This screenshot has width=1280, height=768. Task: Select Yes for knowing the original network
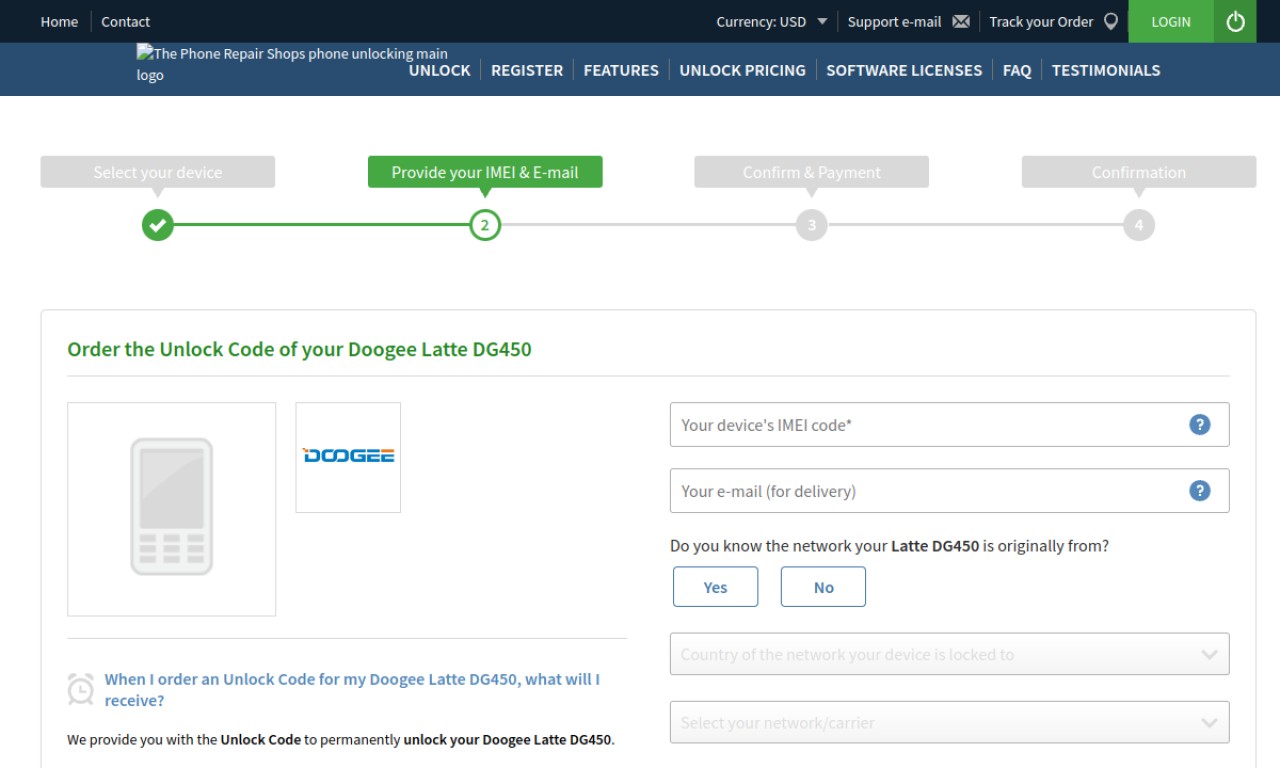[715, 587]
